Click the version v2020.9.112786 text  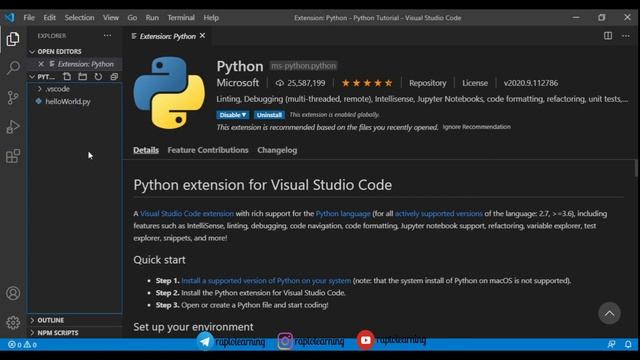coord(531,83)
